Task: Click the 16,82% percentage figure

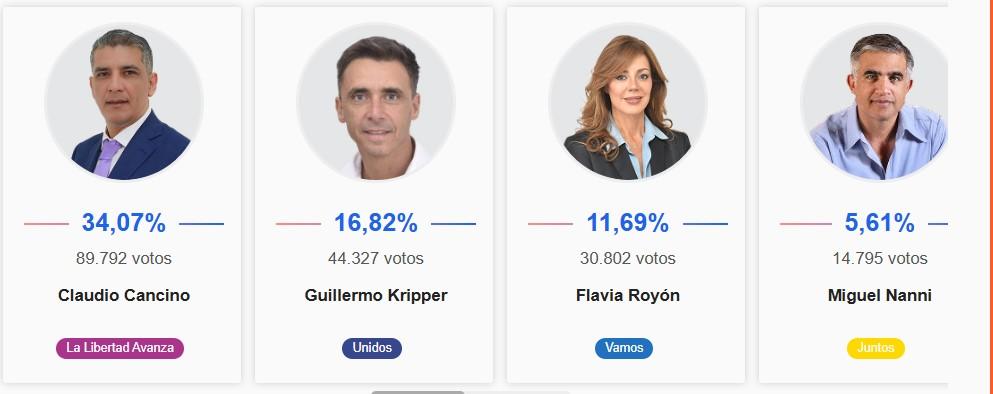Action: click(376, 223)
